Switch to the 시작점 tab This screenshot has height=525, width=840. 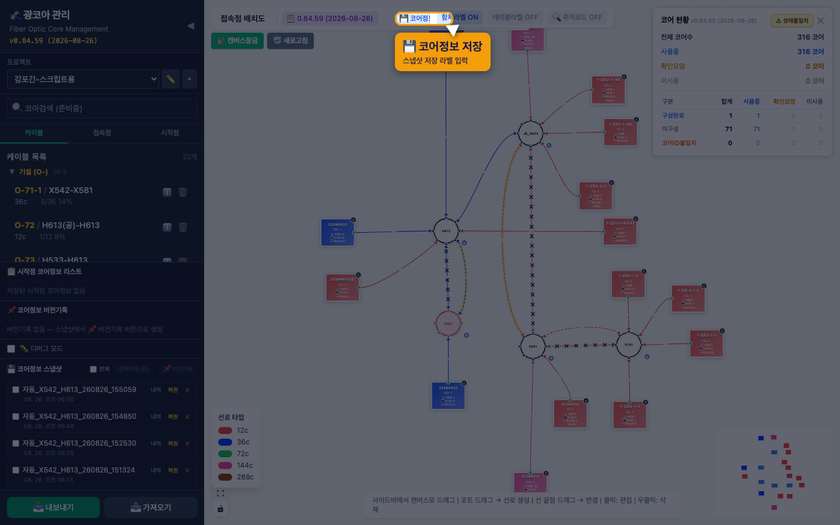170,133
